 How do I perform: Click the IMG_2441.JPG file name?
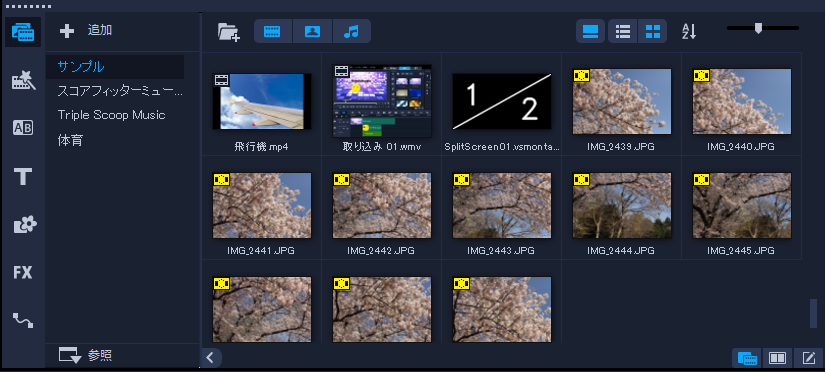pos(261,251)
